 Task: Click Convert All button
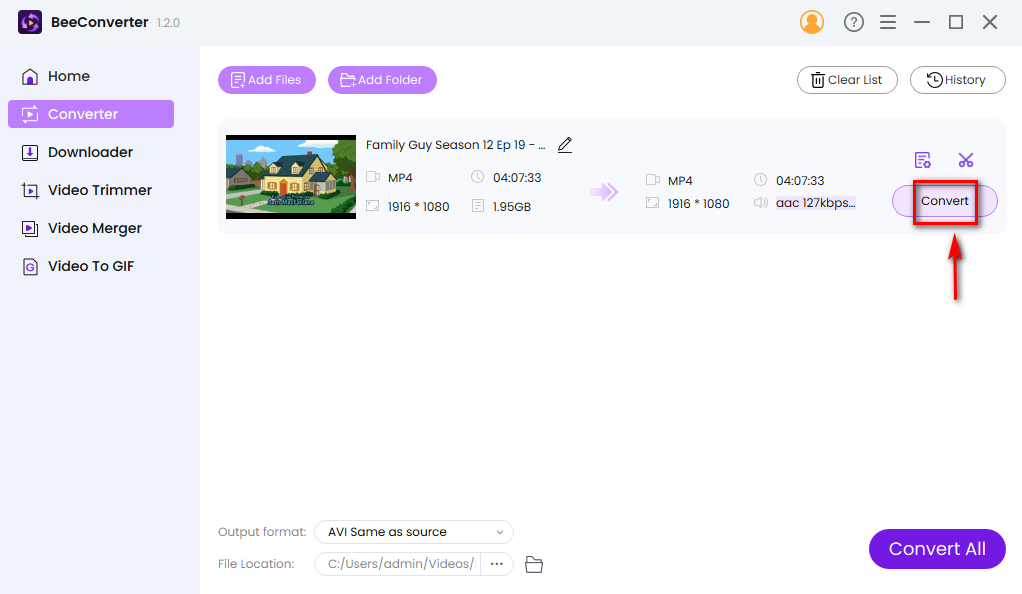click(x=937, y=549)
